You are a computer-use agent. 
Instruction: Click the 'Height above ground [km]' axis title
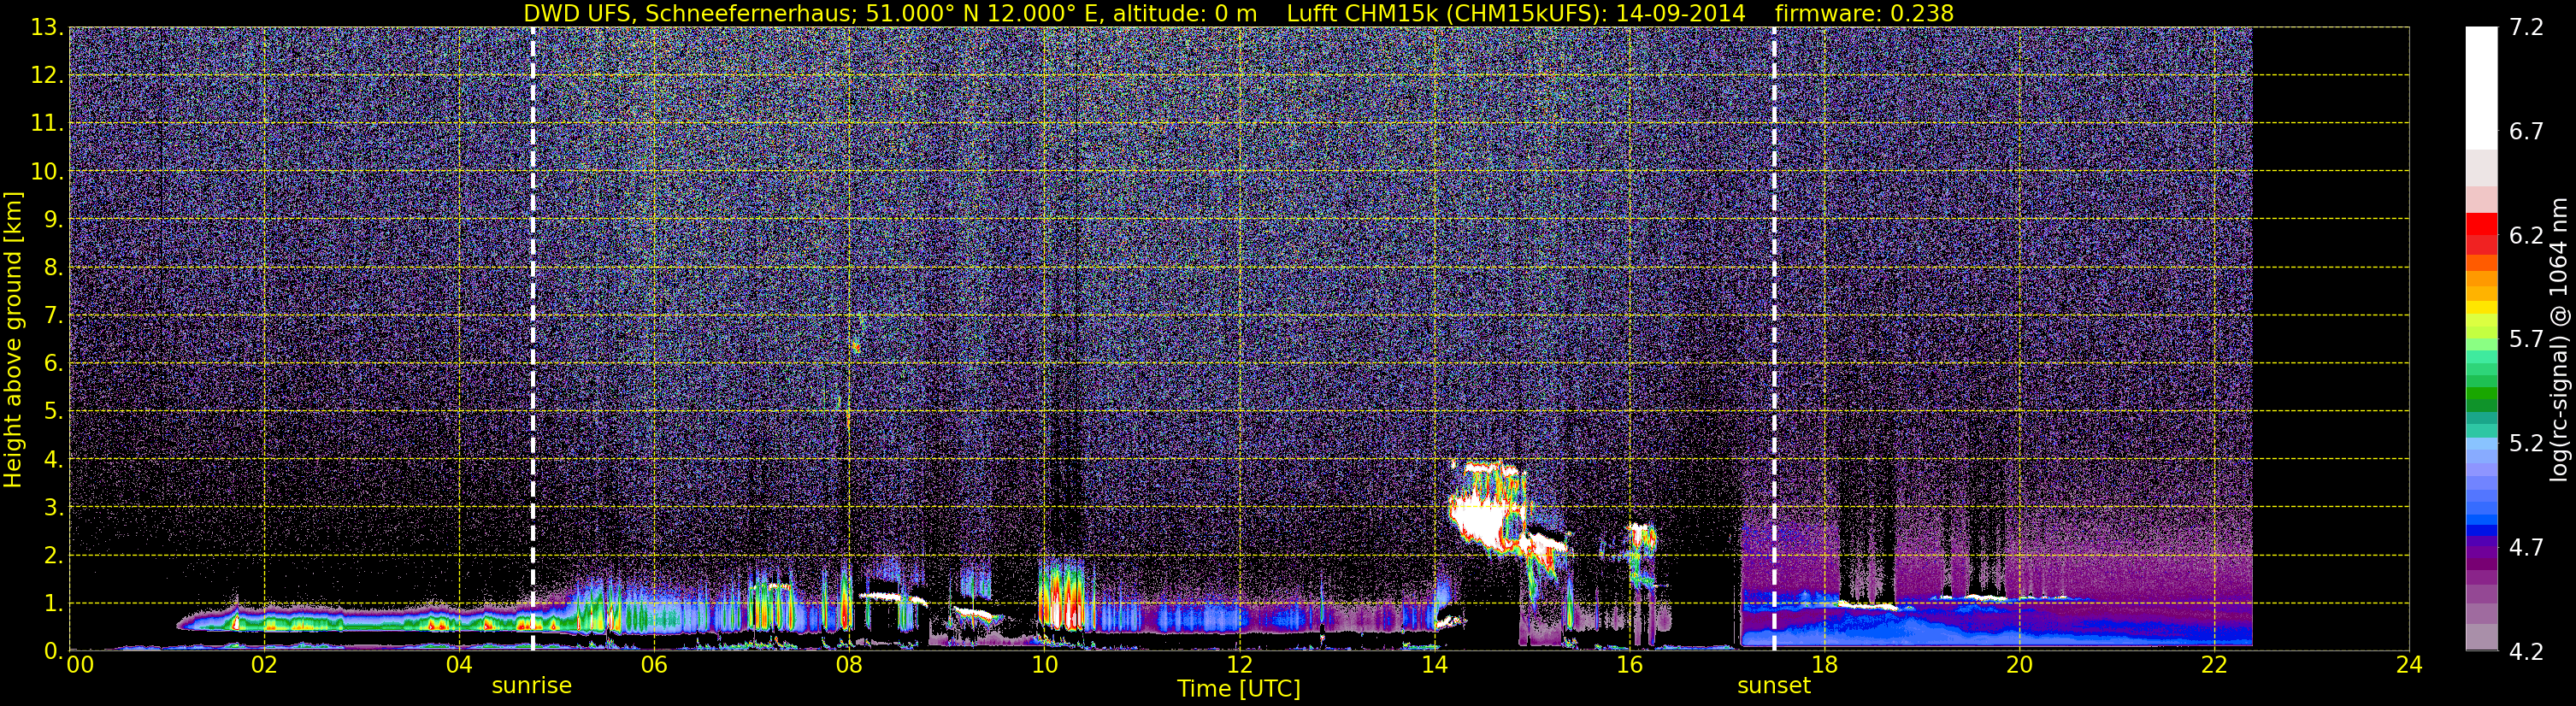click(x=13, y=339)
